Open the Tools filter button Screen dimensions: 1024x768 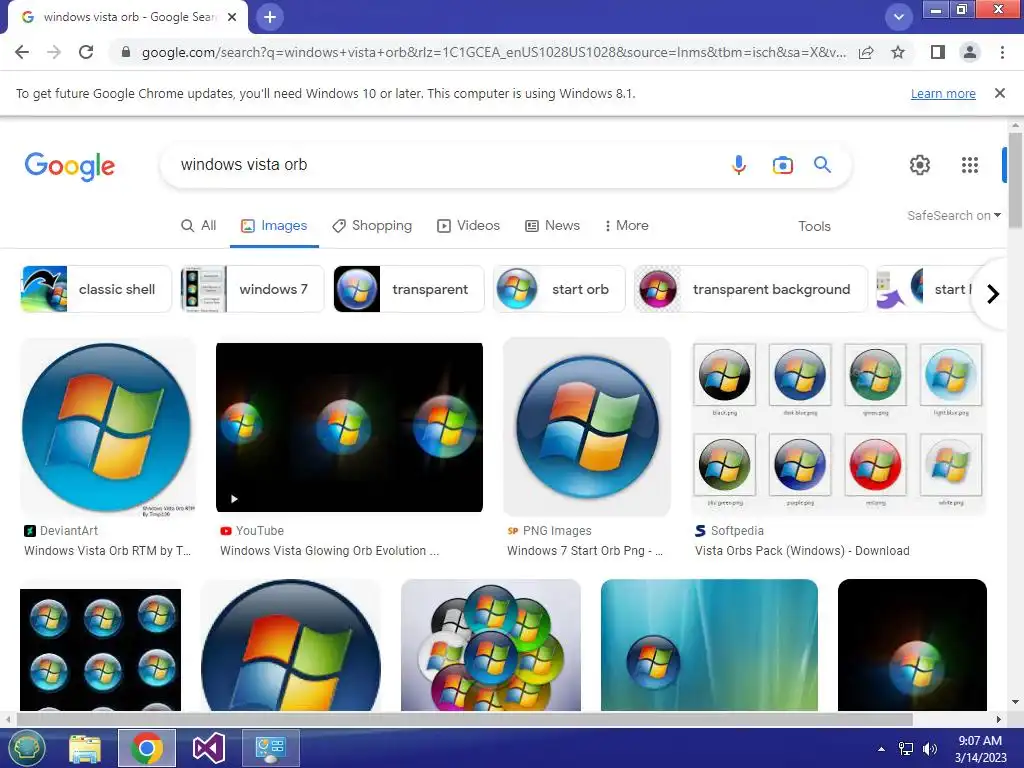tap(814, 226)
